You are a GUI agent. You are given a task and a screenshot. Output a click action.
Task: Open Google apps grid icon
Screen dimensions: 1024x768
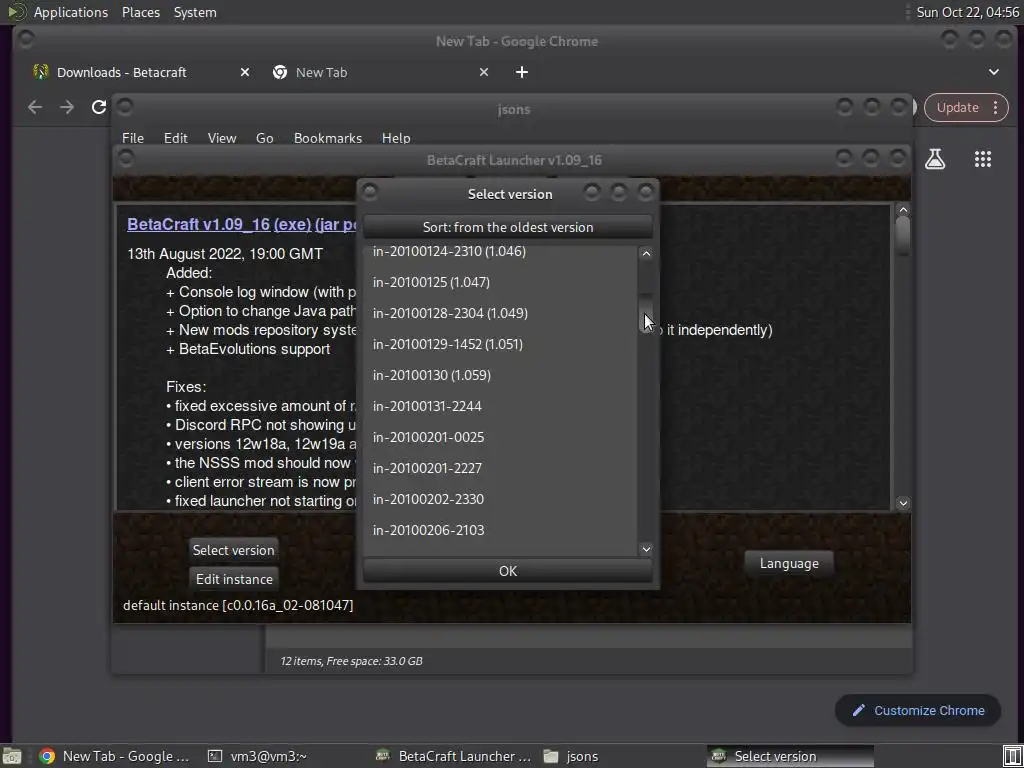[983, 159]
